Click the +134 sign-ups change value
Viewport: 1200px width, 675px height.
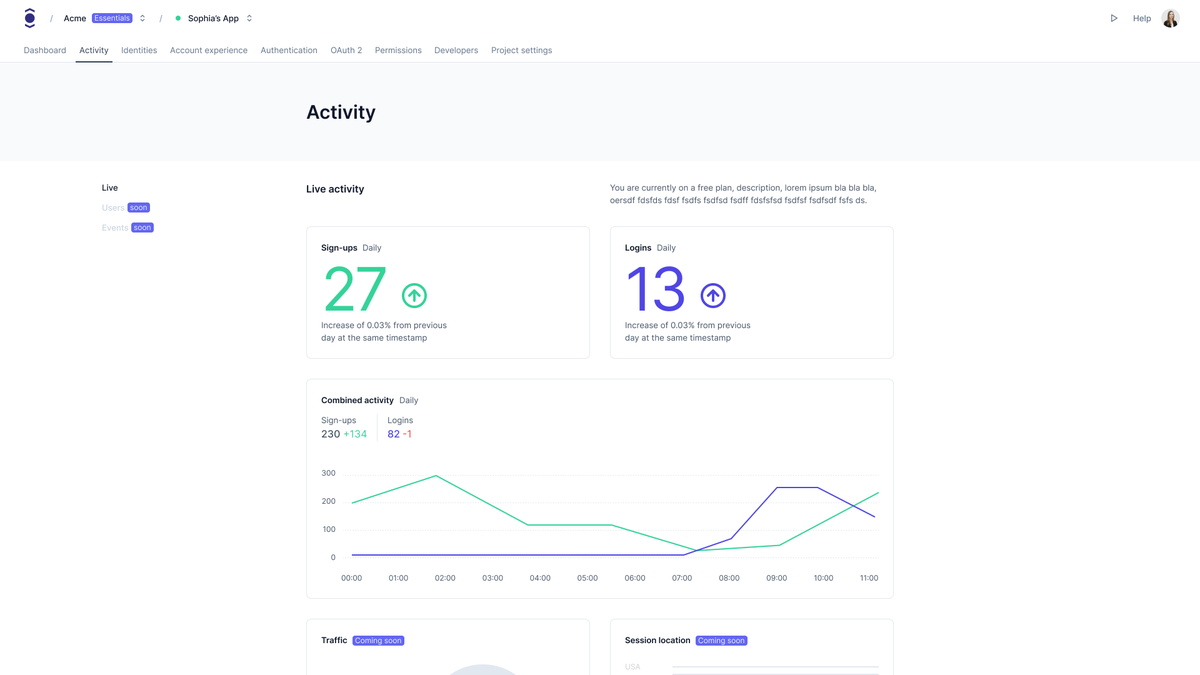[x=355, y=434]
